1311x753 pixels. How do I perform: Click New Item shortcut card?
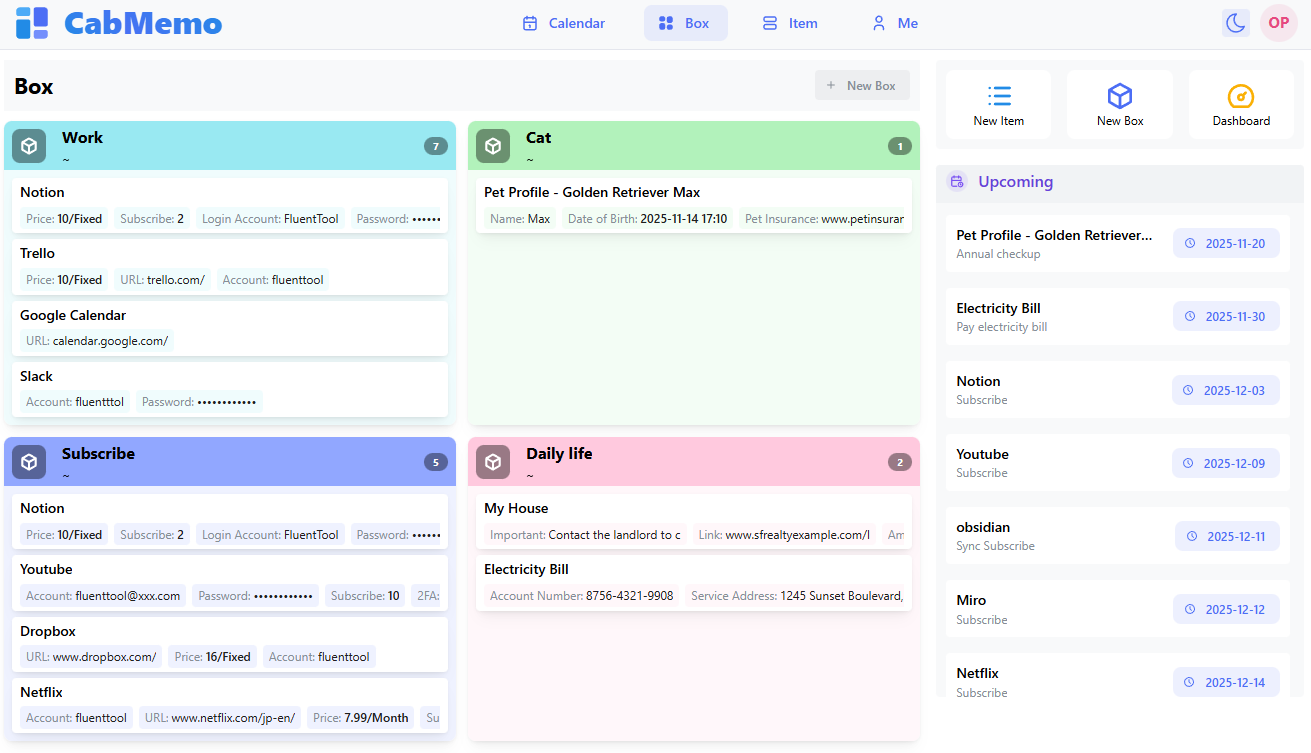(x=998, y=104)
